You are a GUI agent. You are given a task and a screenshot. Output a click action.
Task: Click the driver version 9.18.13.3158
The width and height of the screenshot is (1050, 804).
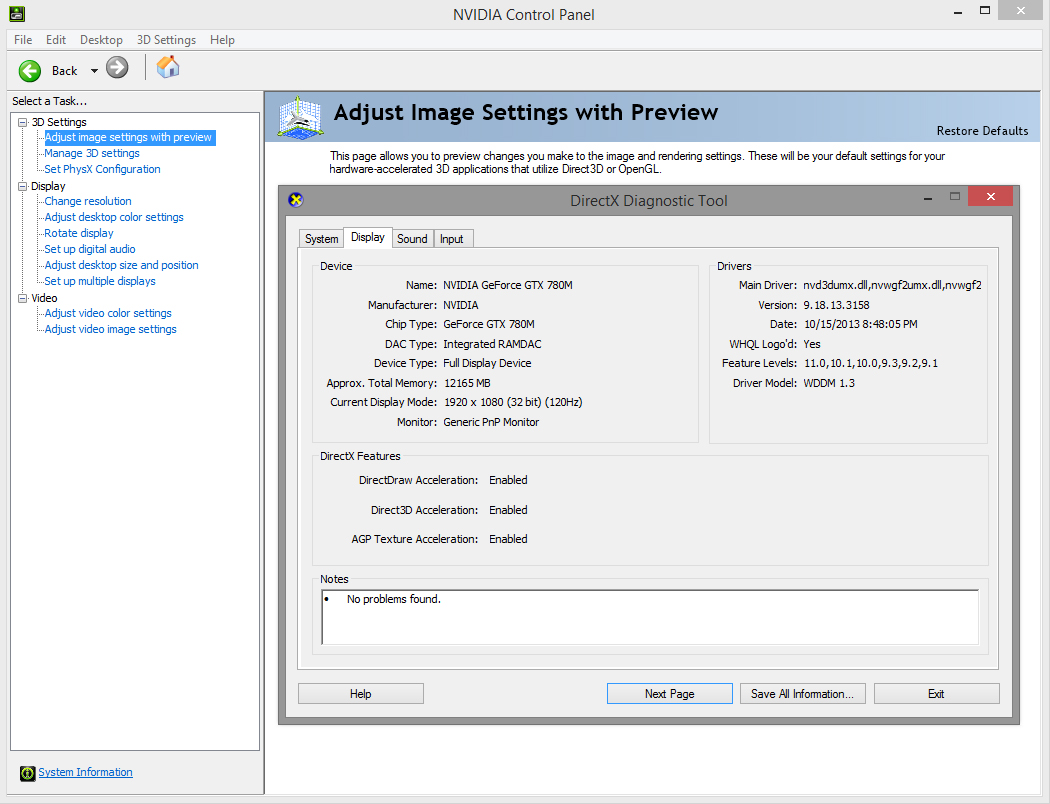click(x=836, y=305)
